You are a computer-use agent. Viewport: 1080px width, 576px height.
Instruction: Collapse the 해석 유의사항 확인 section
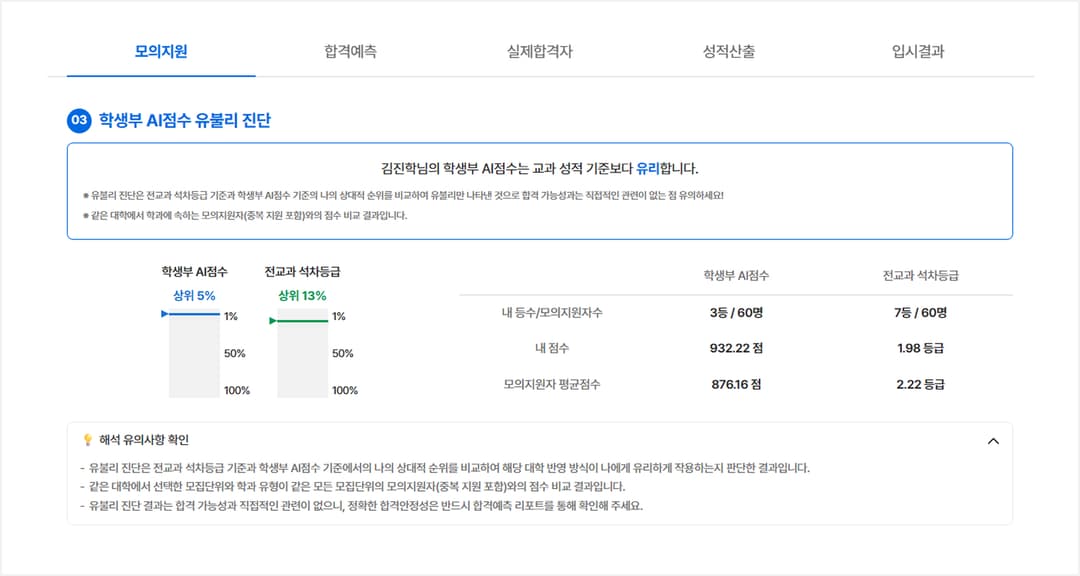[x=993, y=441]
